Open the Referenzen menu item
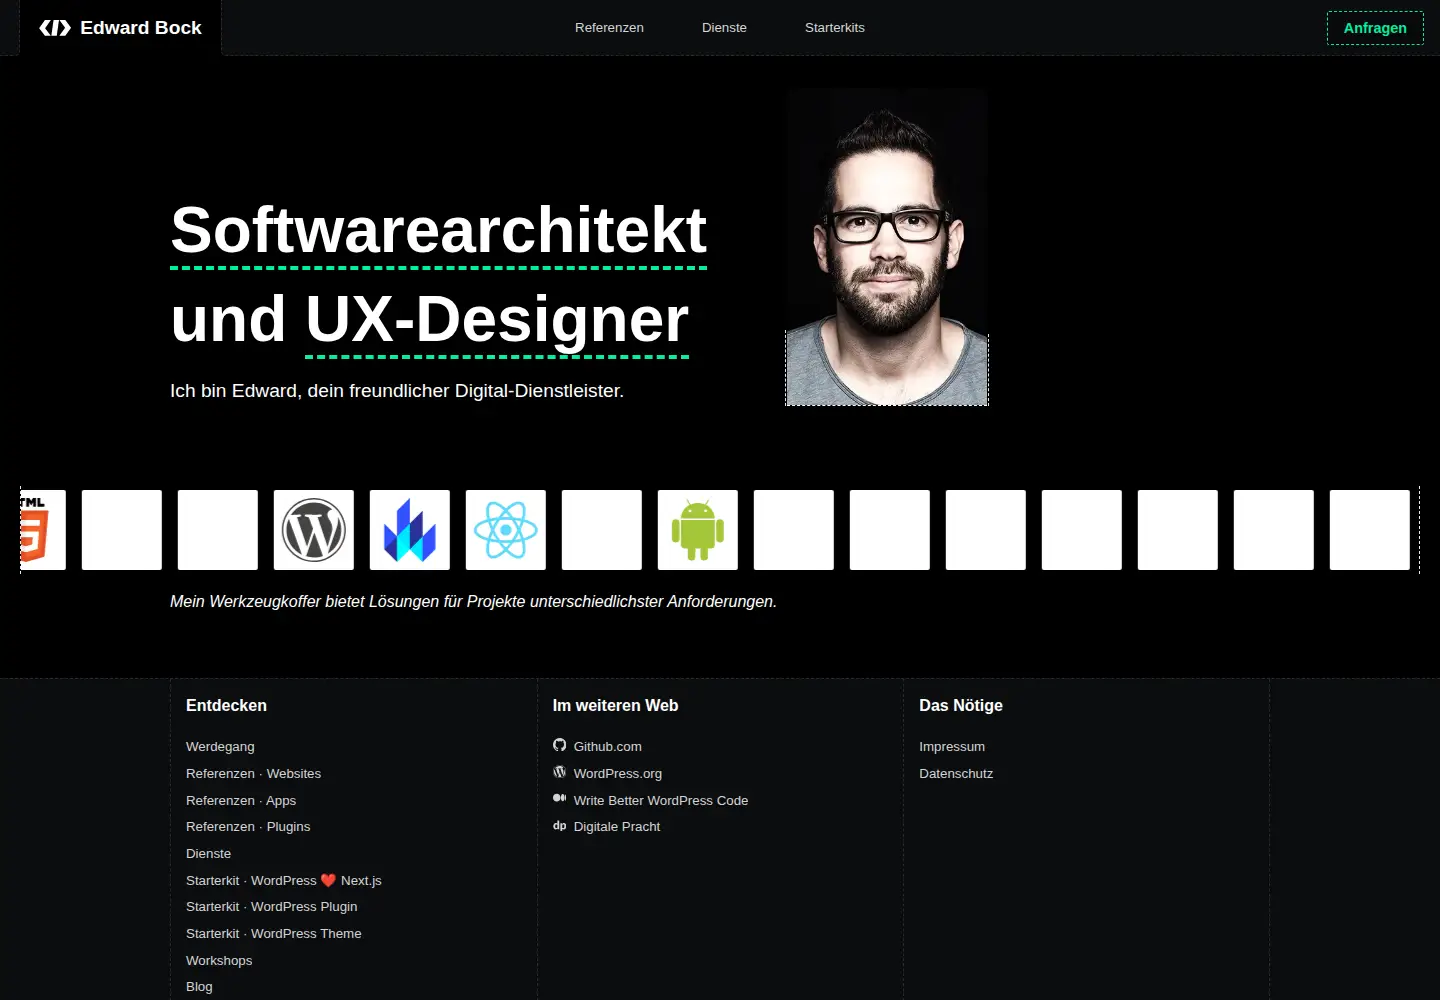Screen dimensions: 1440x1000 click(609, 28)
